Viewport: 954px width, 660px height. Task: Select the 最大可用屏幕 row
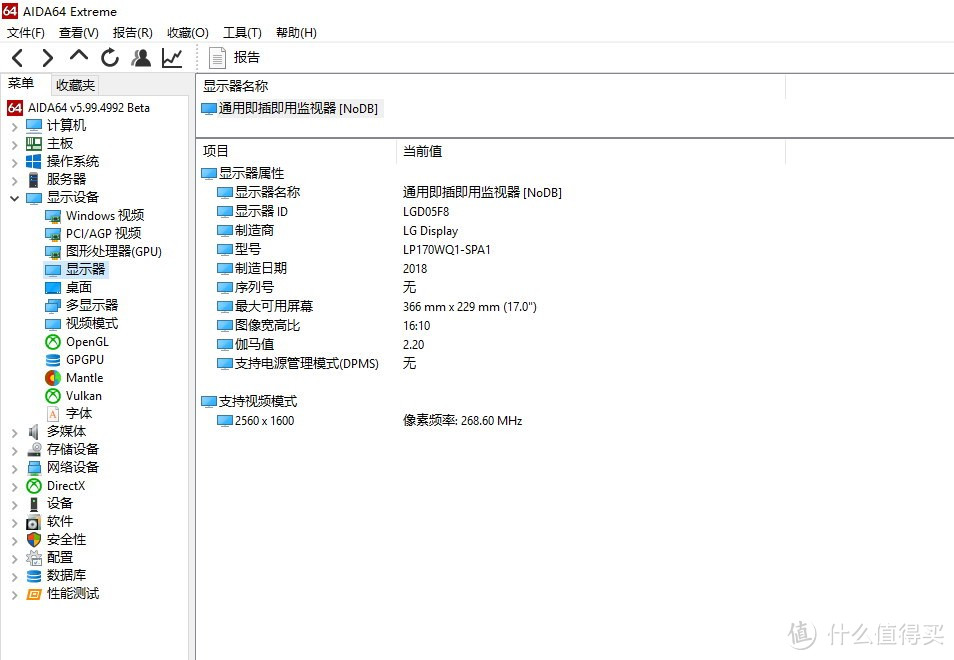point(377,307)
